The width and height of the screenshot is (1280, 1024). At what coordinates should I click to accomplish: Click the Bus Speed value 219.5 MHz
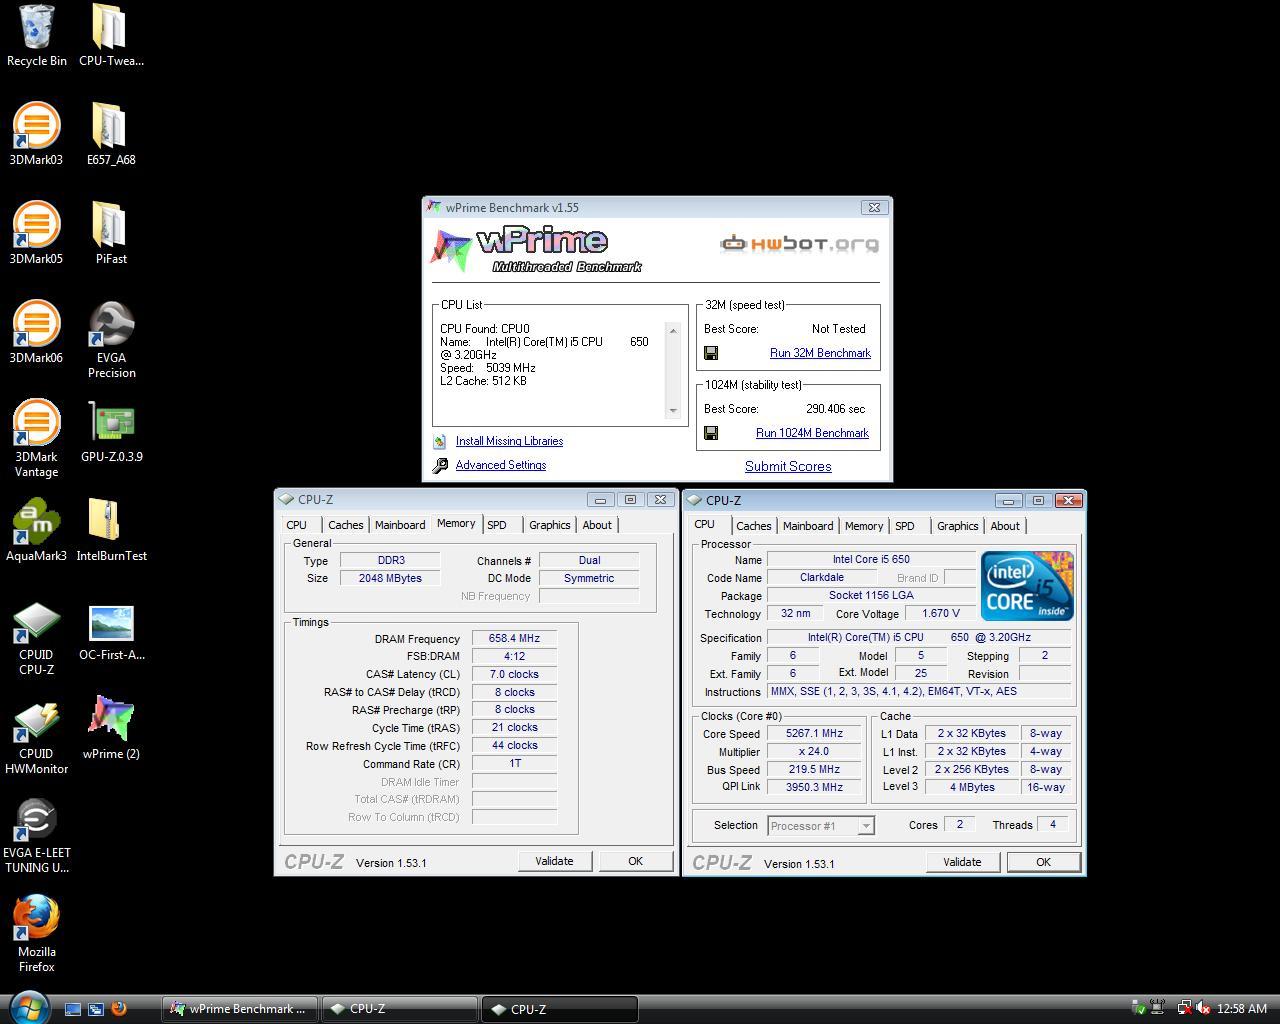(815, 769)
